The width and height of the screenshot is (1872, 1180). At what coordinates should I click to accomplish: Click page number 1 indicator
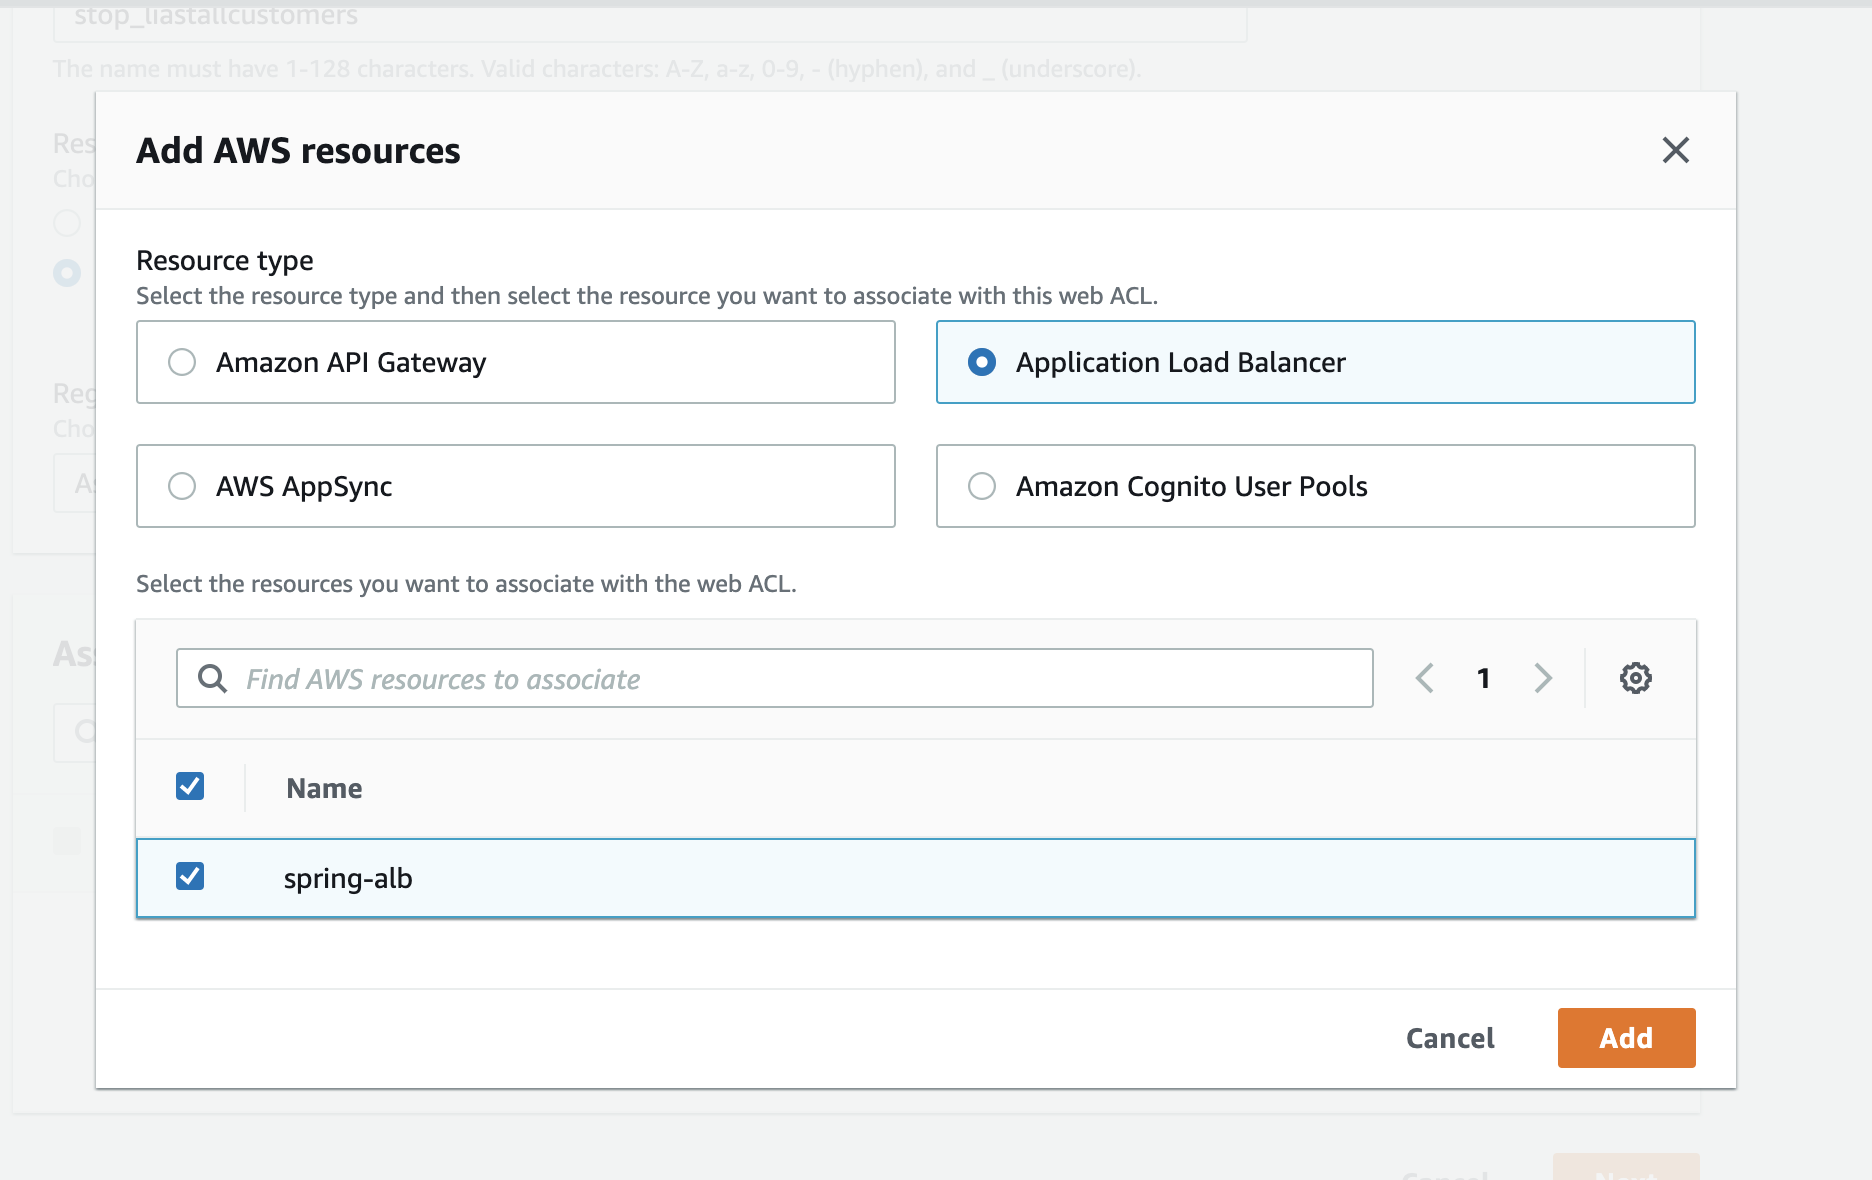[x=1484, y=678]
